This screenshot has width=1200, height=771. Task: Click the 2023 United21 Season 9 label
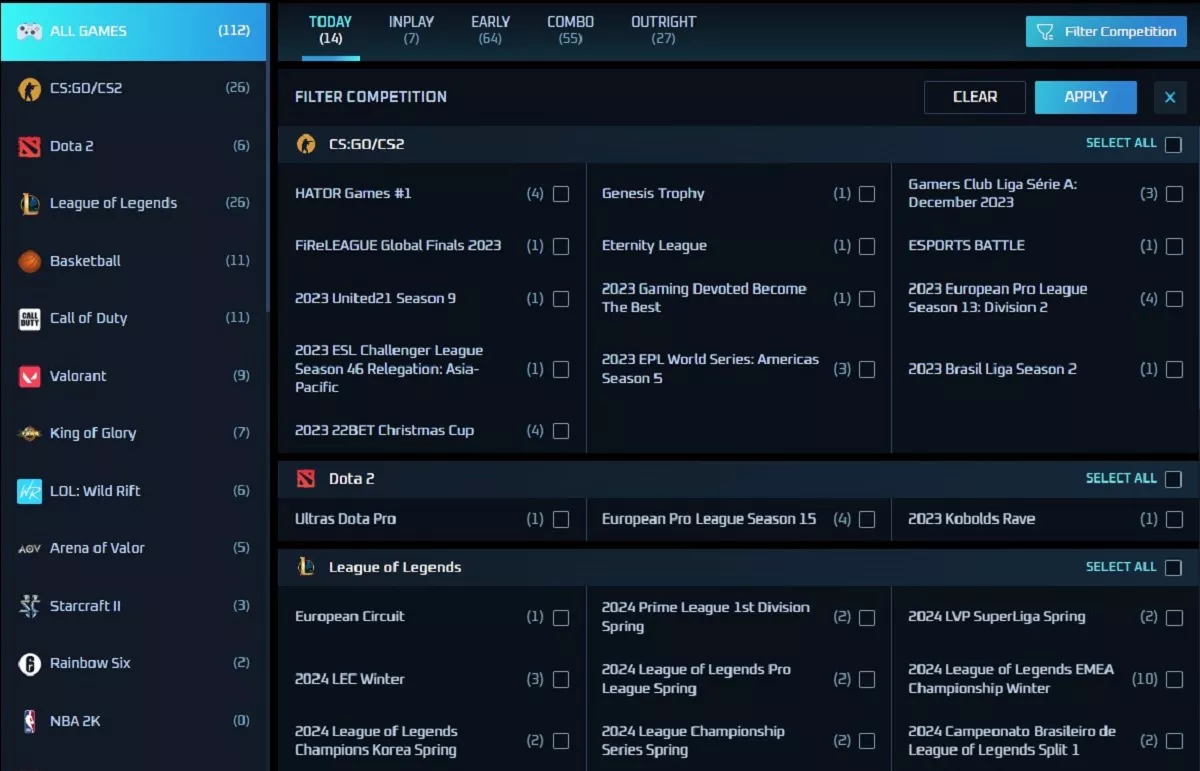(x=375, y=298)
